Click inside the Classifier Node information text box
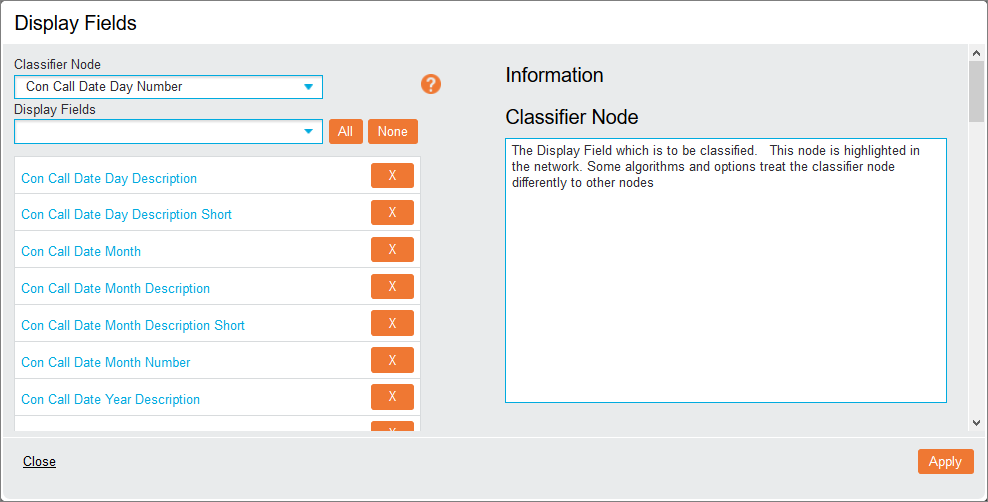This screenshot has width=988, height=502. tap(725, 290)
